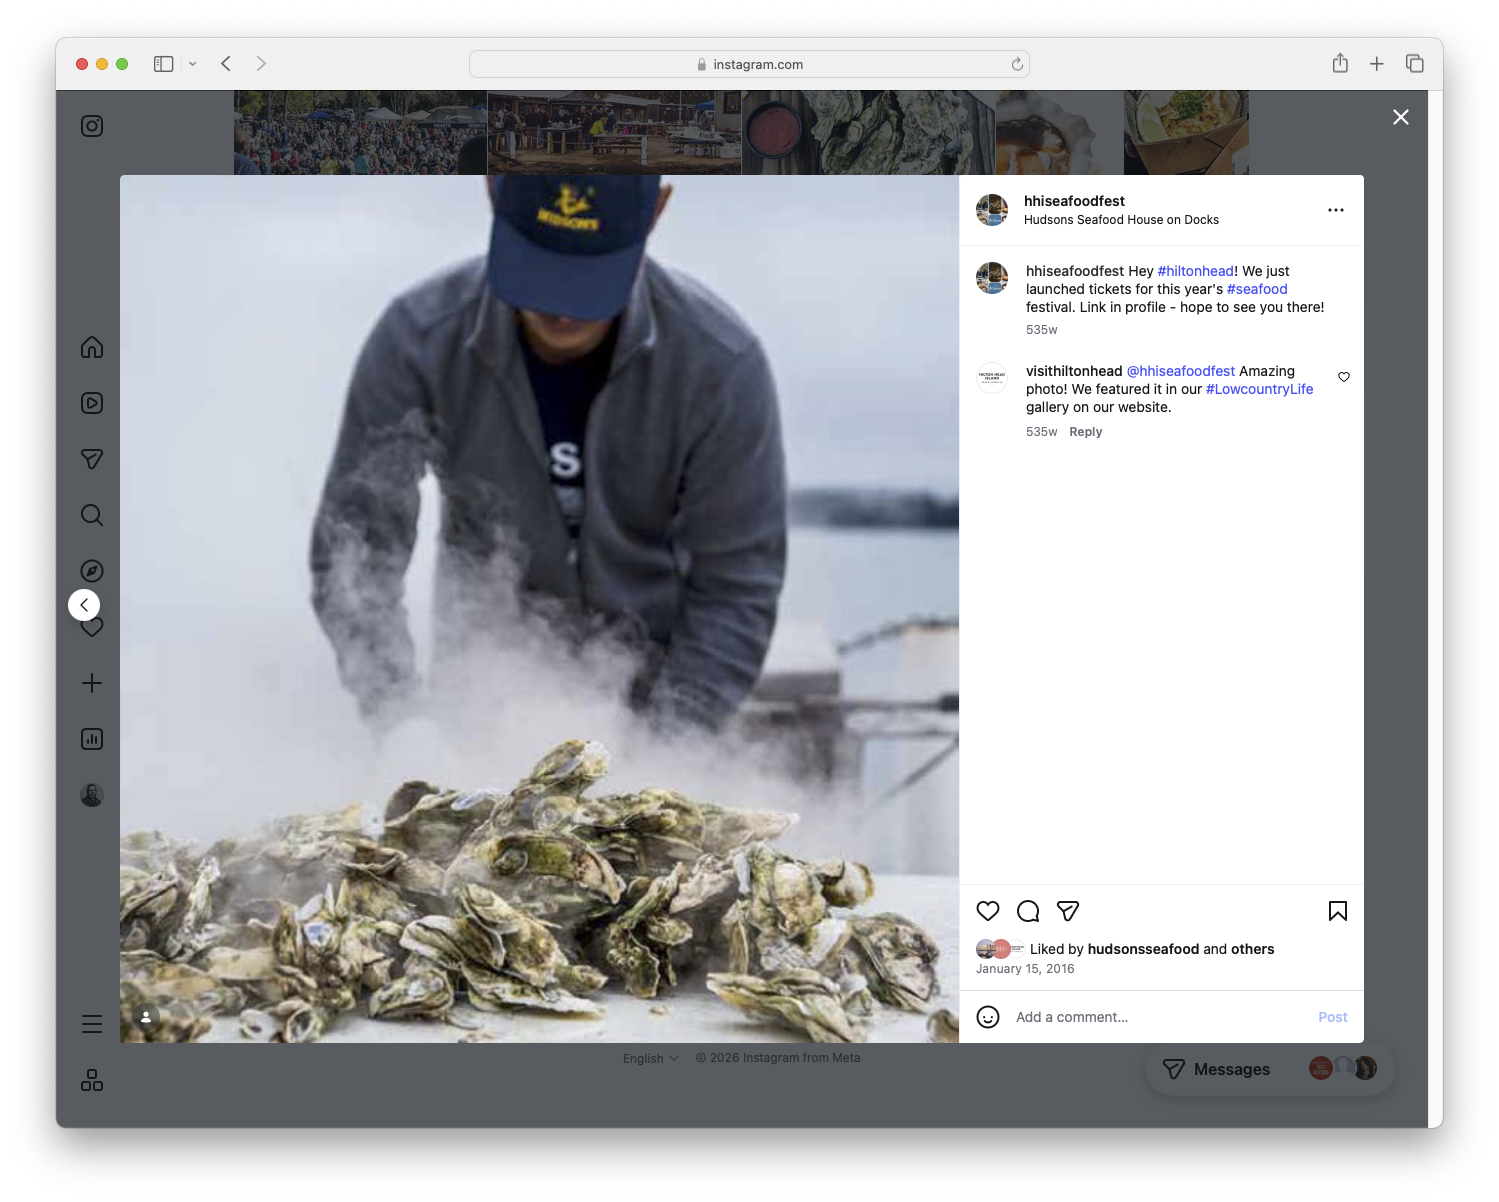Open #seafood hashtag link

pyautogui.click(x=1257, y=289)
